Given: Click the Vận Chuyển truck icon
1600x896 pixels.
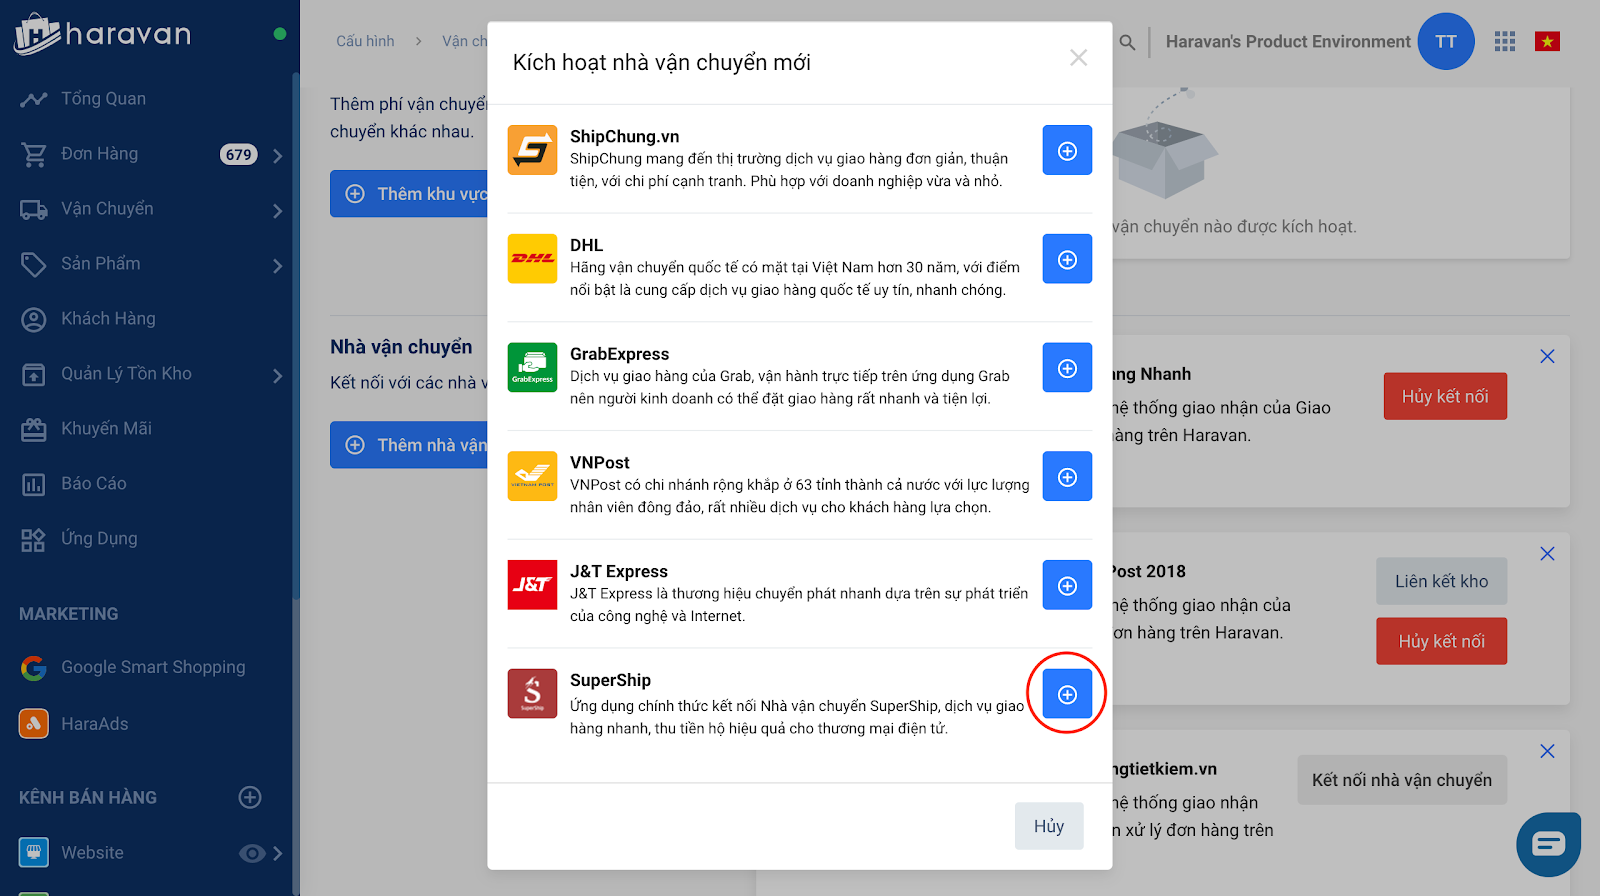Looking at the screenshot, I should coord(34,210).
